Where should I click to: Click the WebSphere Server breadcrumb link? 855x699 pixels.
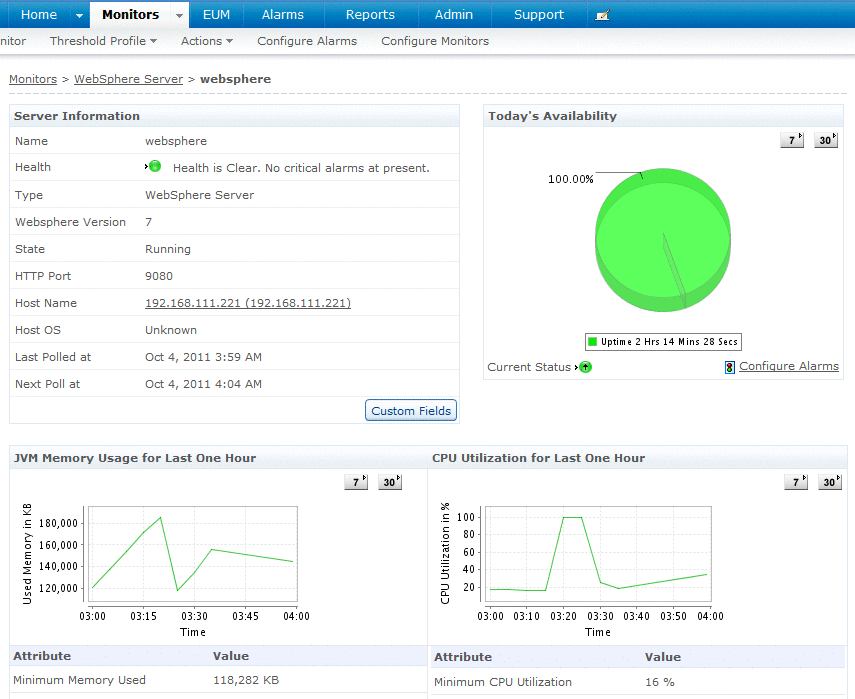click(x=128, y=79)
